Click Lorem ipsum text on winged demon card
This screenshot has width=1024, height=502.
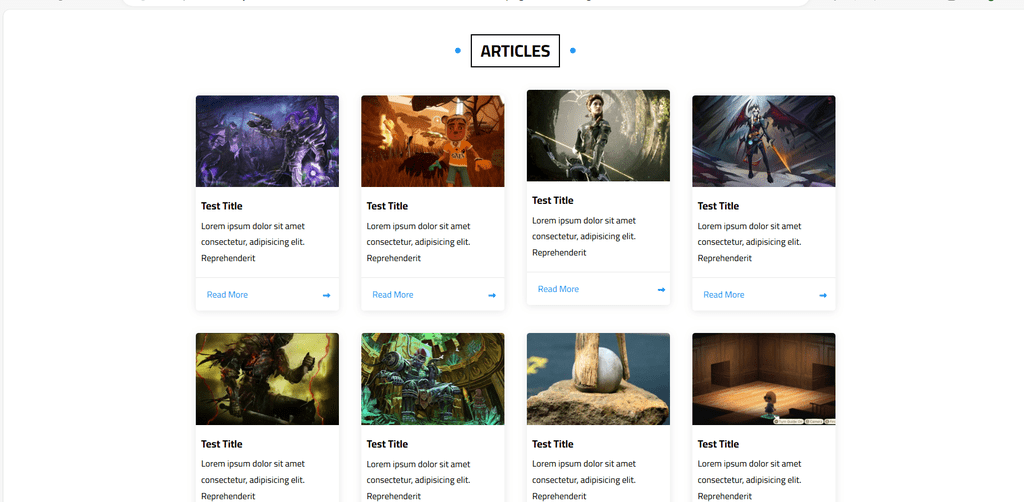tap(749, 242)
